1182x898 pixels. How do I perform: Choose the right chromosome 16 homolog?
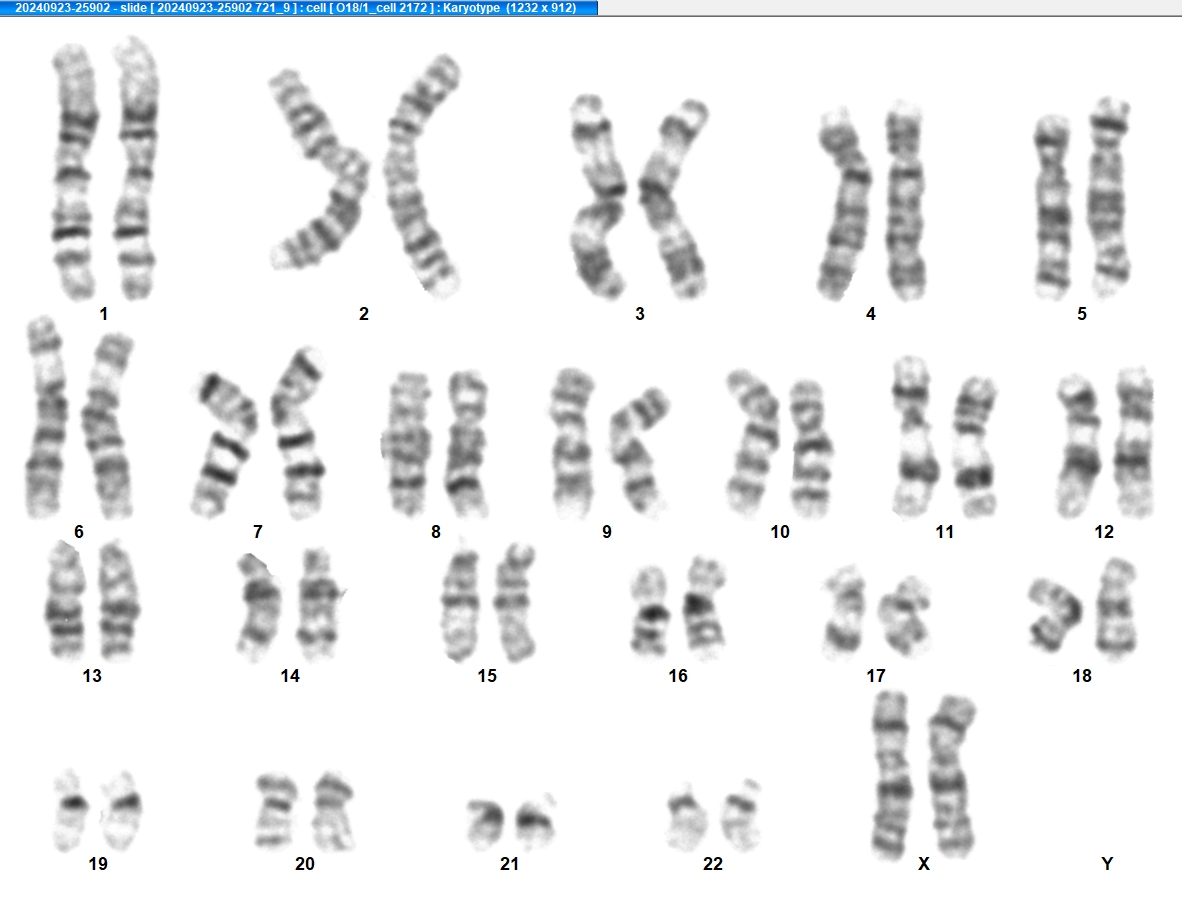(705, 608)
